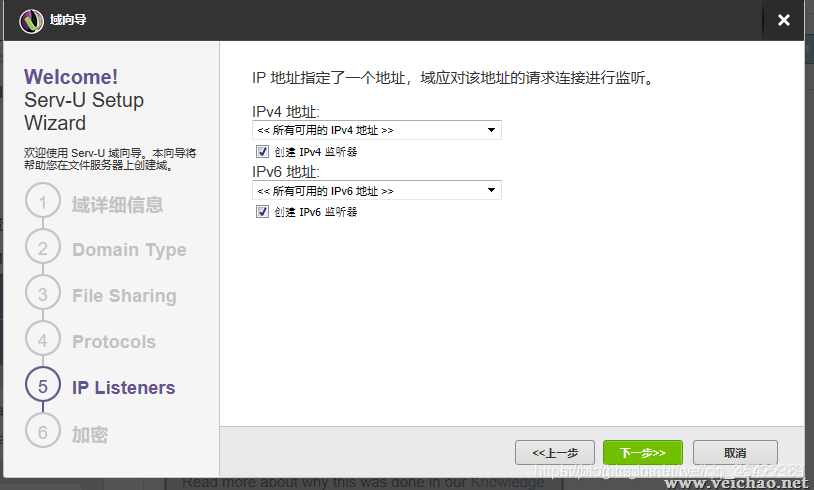Continue with the 下一步>> button
The image size is (814, 490).
[x=643, y=453]
